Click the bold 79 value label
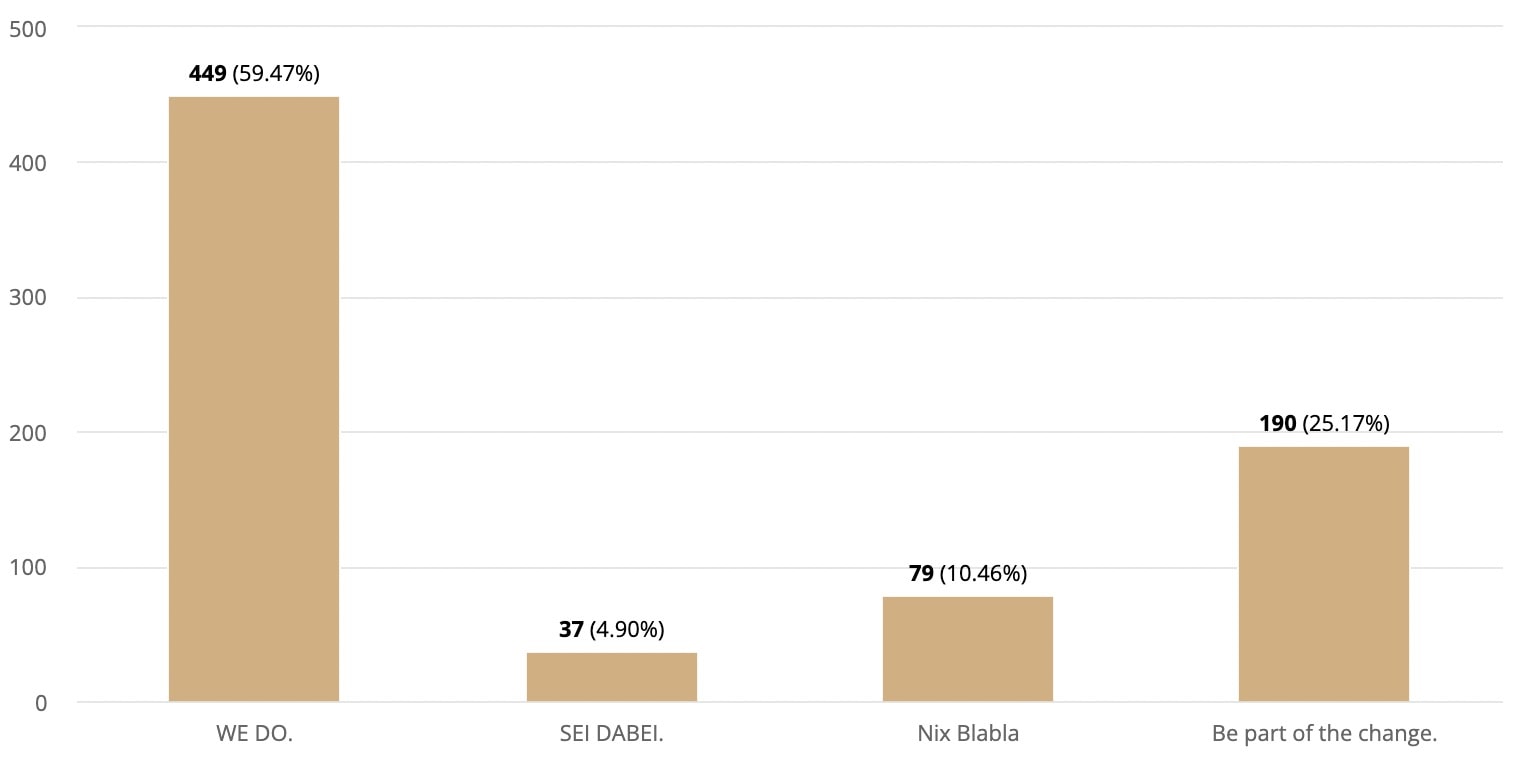The image size is (1520, 770). point(921,573)
